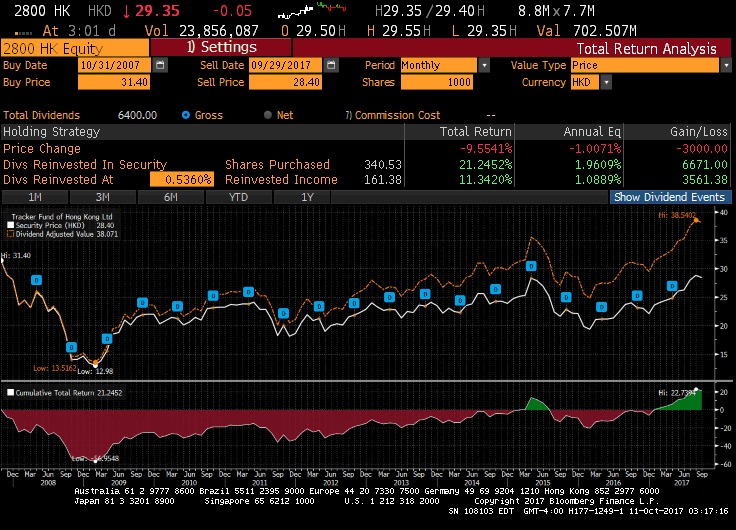Click the first 2014 dividend D marker
This screenshot has height=530, width=736.
460,300
